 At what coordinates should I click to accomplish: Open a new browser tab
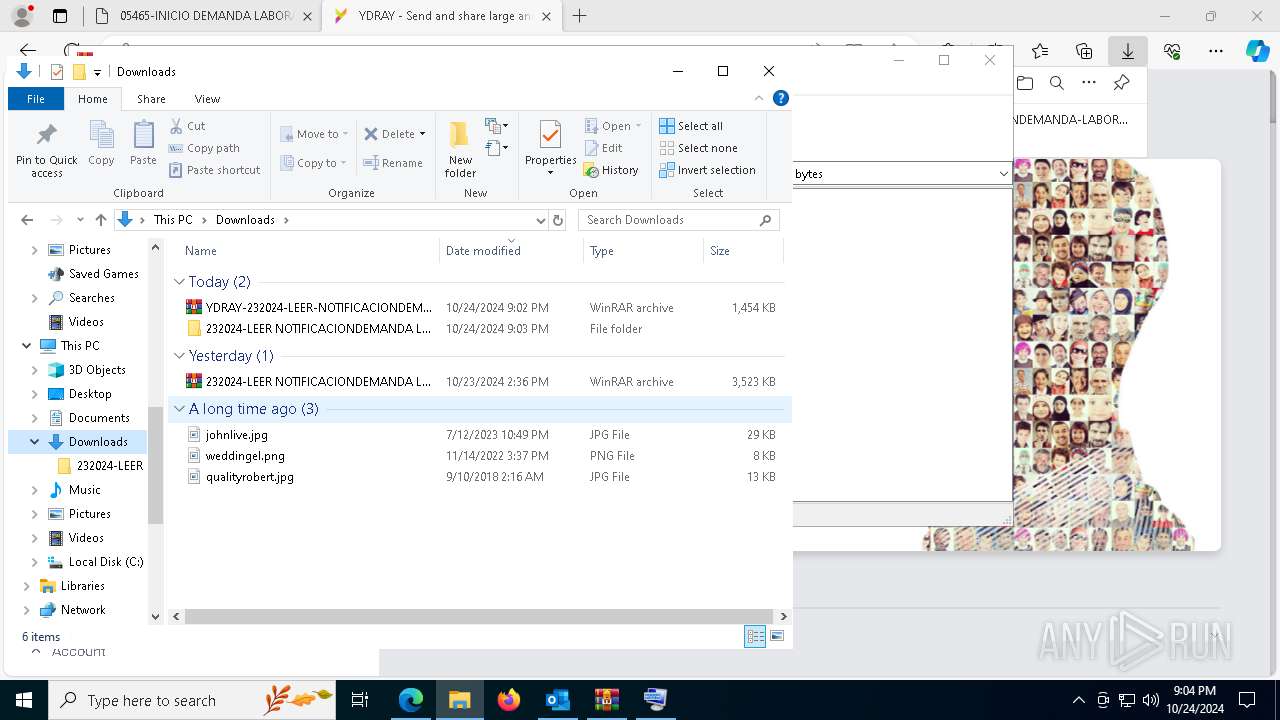pyautogui.click(x=579, y=16)
